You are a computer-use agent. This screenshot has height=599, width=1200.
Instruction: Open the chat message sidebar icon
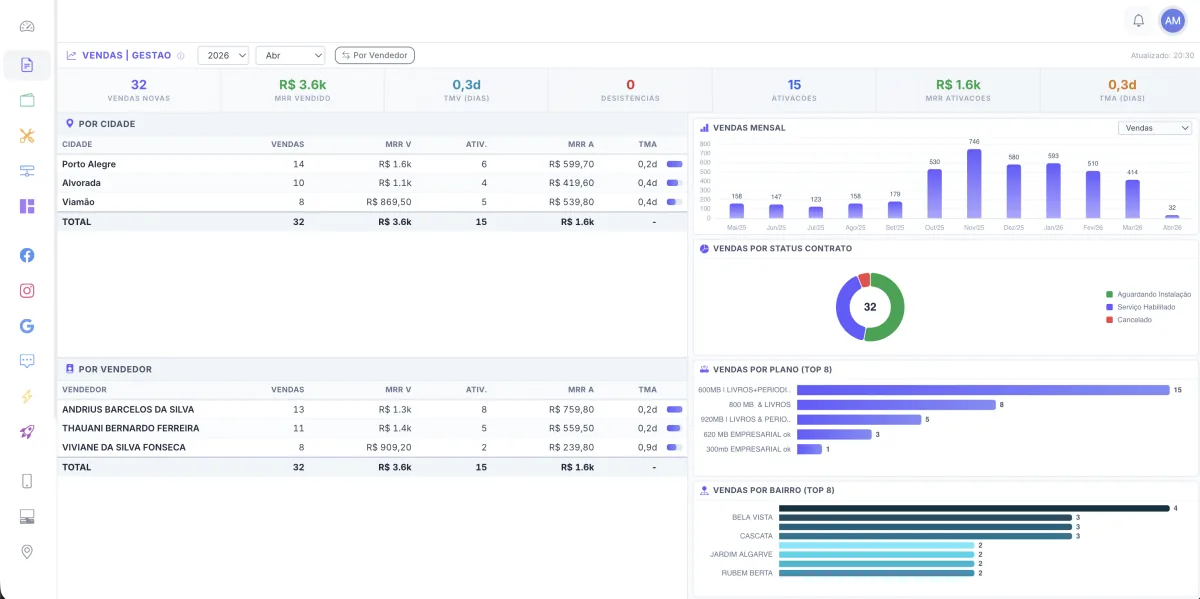coord(27,361)
